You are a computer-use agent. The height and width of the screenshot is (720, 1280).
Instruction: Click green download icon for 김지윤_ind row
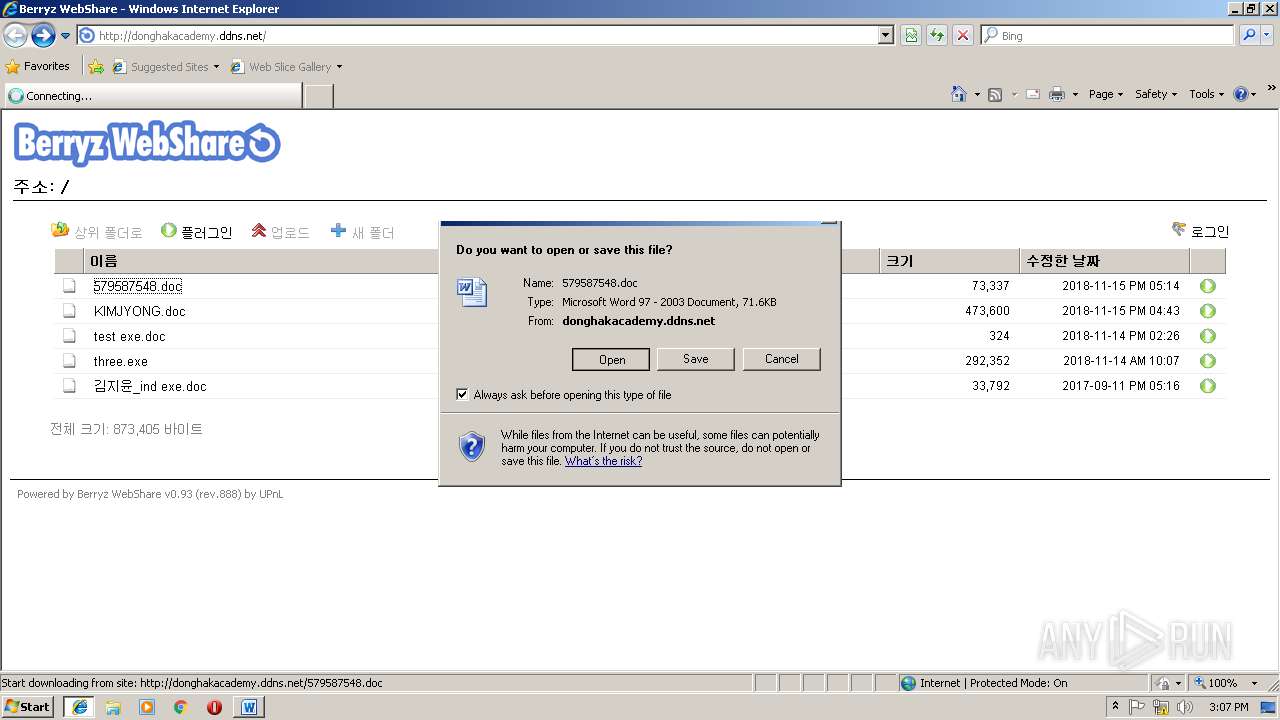click(x=1208, y=386)
